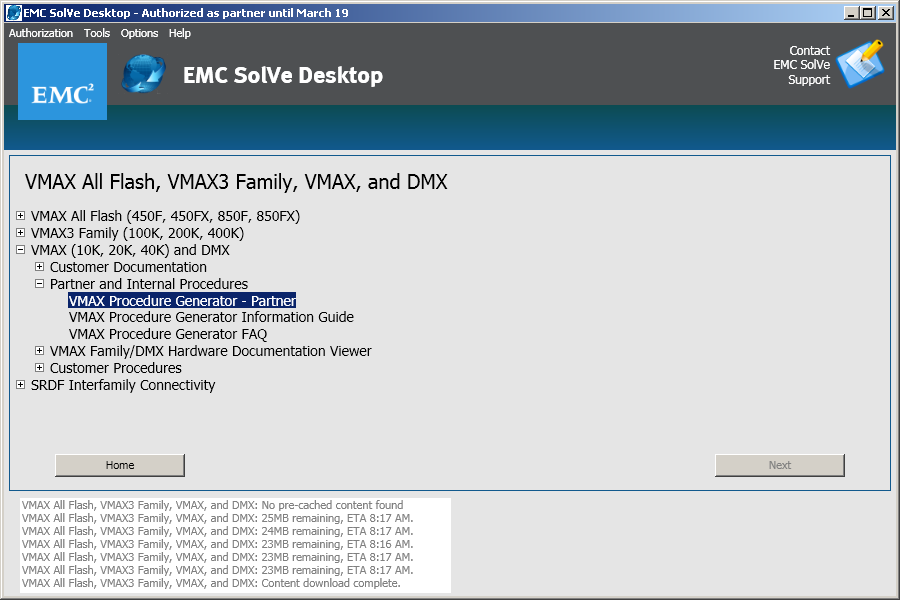This screenshot has height=600, width=900.
Task: Select VMAX Family/DMX Hardware Documentation Viewer label
Action: [x=211, y=351]
